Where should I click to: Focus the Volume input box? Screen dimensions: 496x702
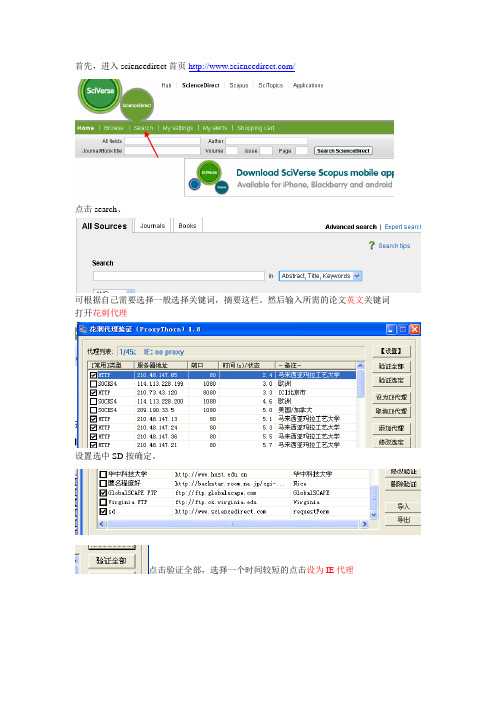231,151
